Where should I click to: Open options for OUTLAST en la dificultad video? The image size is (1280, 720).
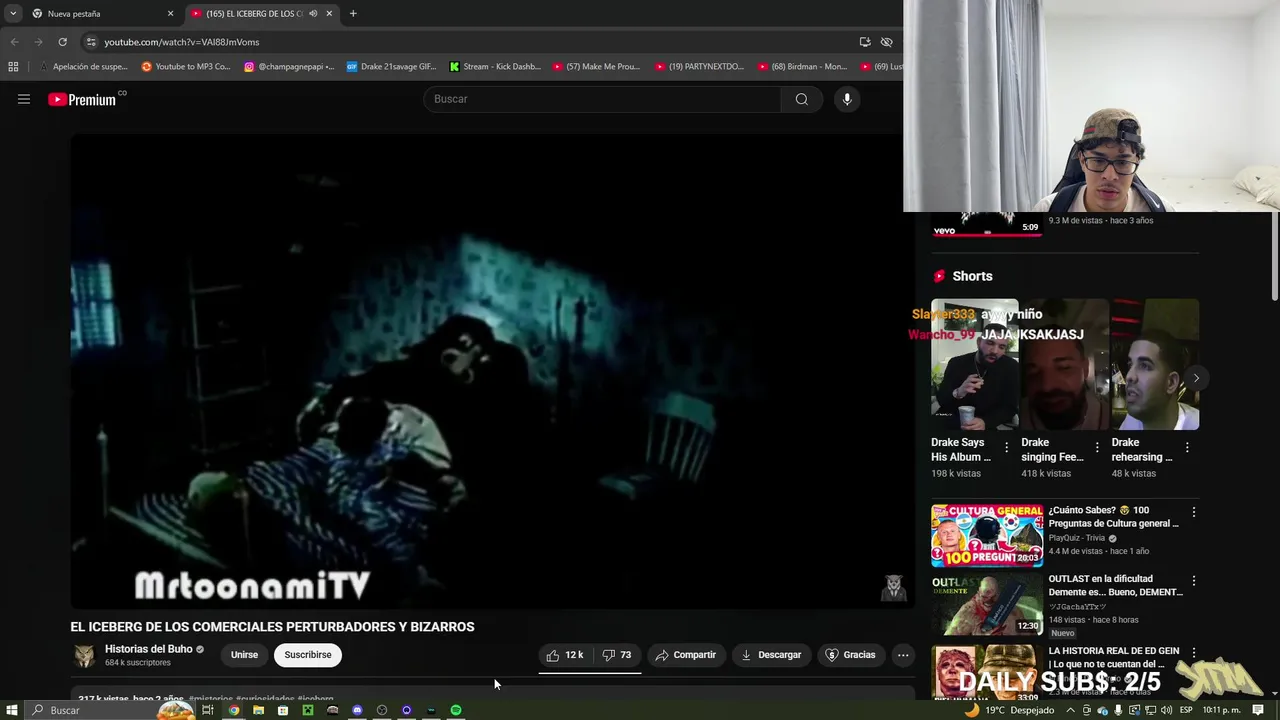[1193, 581]
